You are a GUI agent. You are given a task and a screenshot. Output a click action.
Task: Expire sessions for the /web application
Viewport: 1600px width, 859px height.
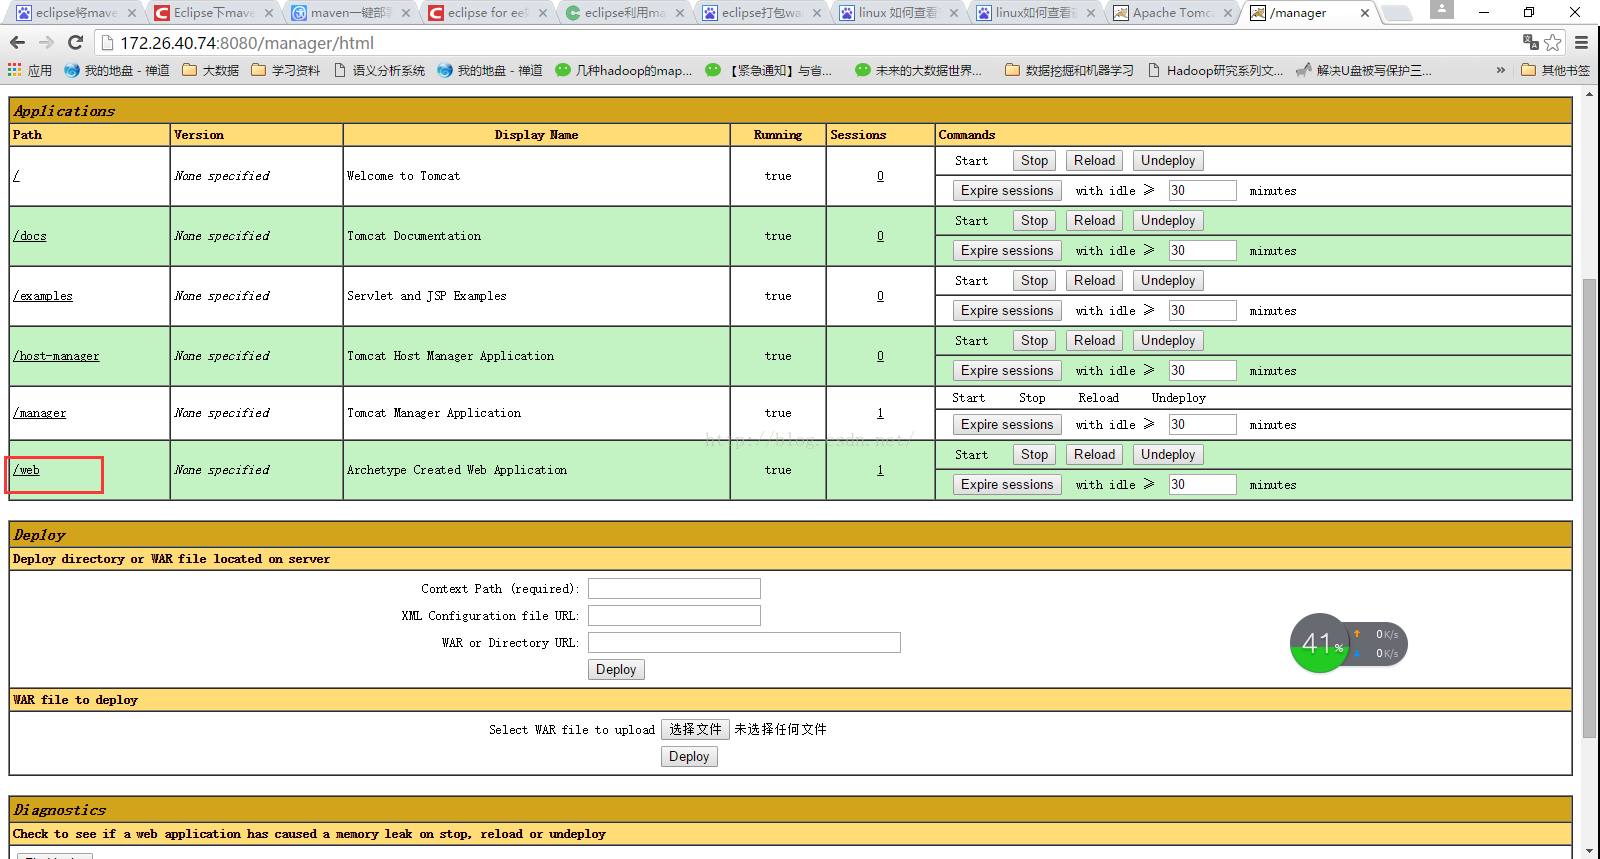[x=1007, y=485]
